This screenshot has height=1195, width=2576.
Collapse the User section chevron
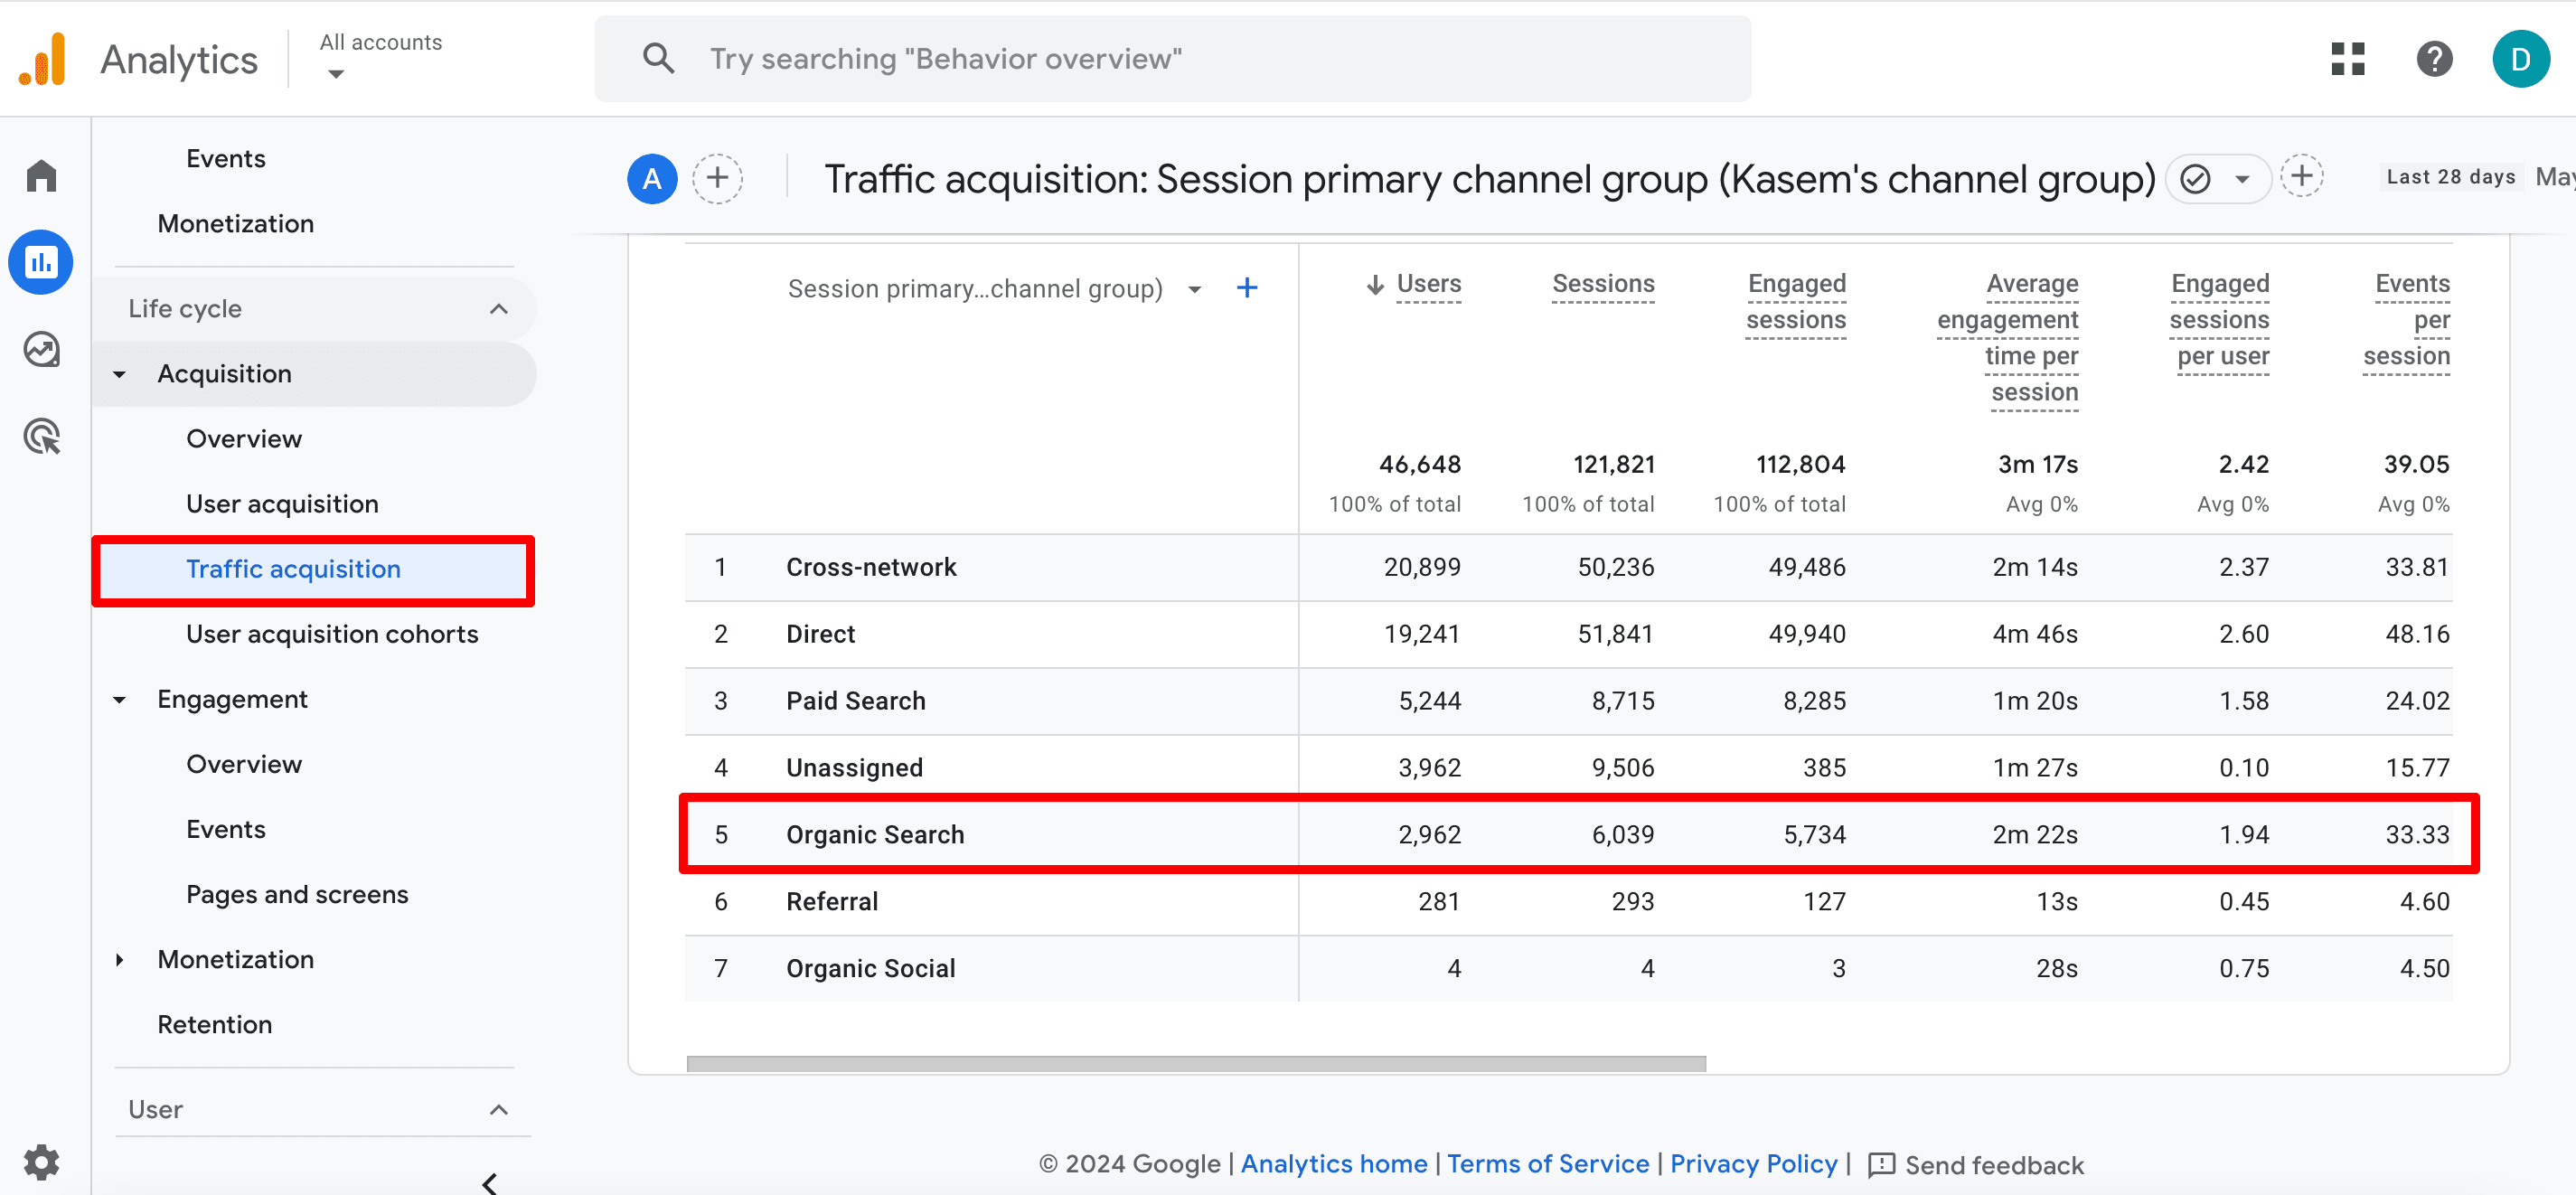(499, 1110)
